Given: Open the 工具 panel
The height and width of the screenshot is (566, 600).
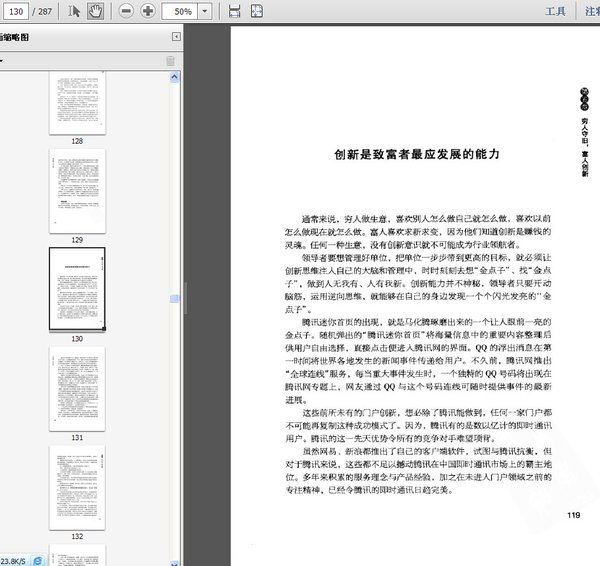Looking at the screenshot, I should [x=555, y=11].
